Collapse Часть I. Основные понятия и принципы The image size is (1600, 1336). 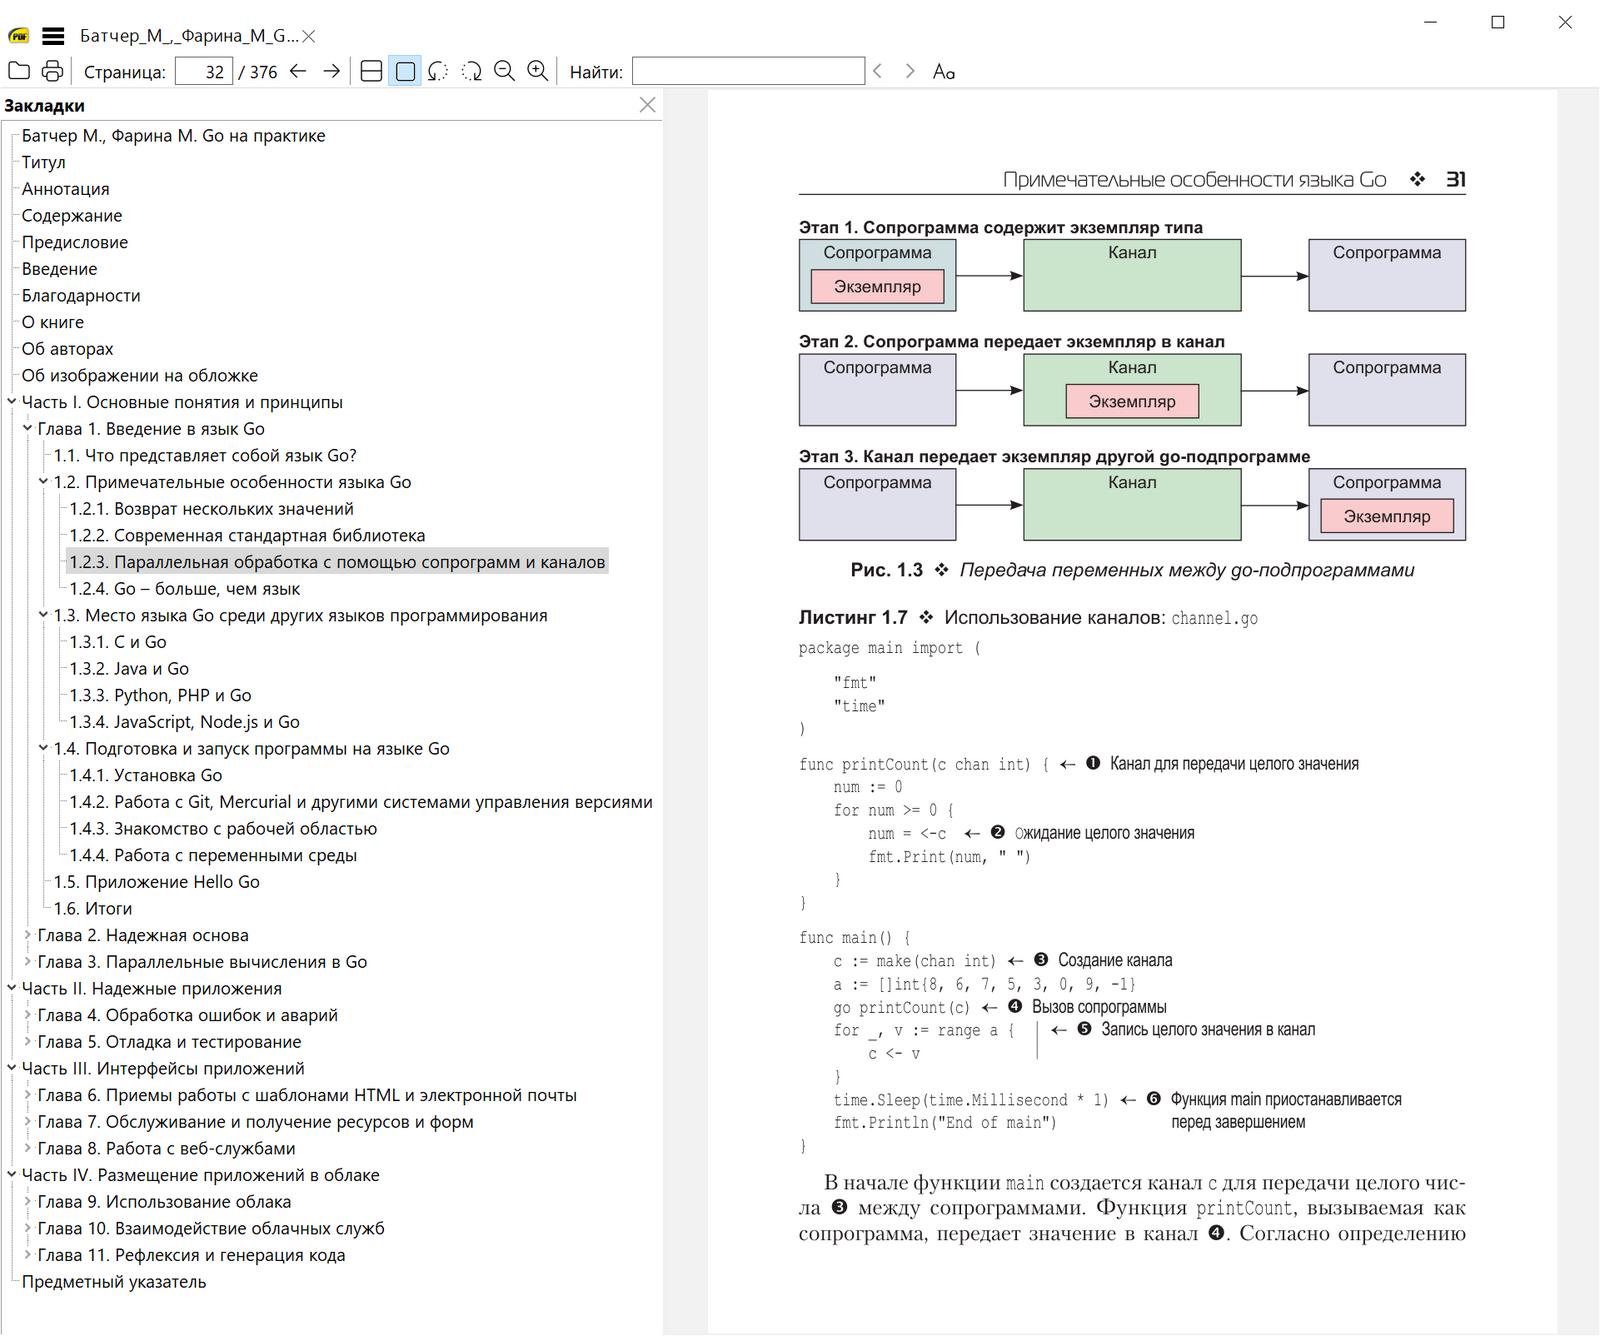point(12,402)
